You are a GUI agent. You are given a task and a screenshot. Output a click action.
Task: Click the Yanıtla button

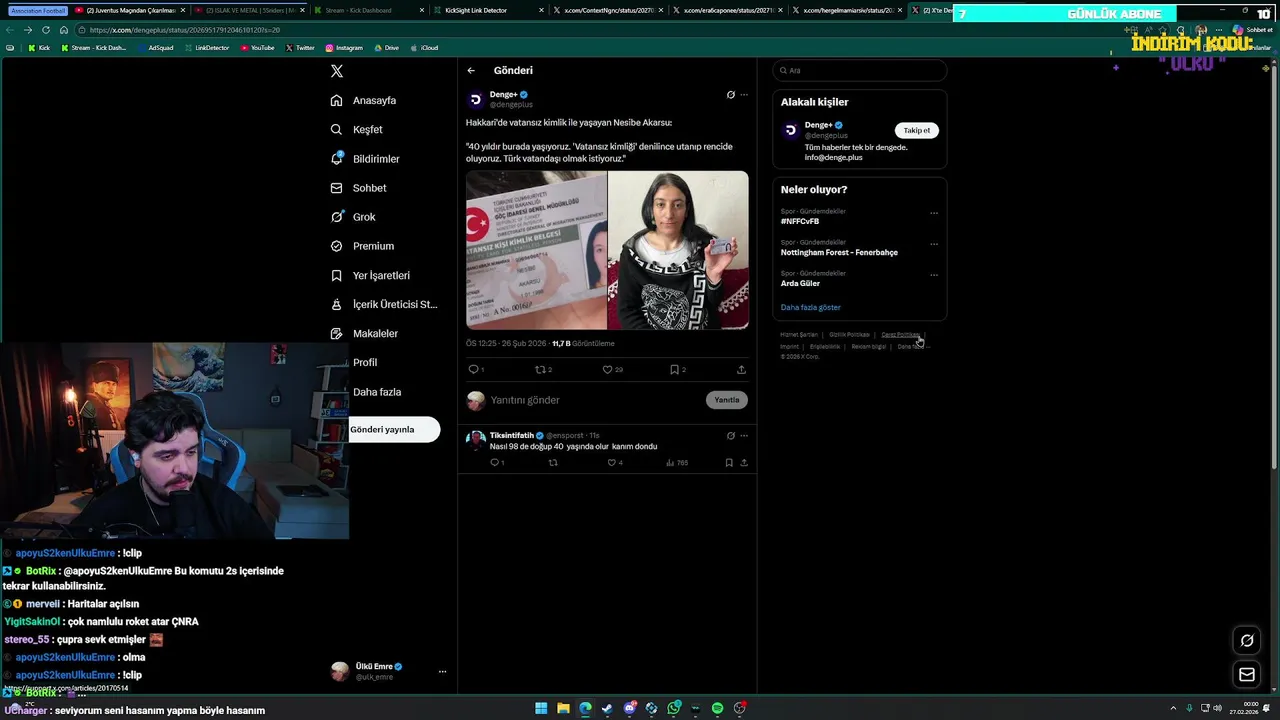pos(727,400)
